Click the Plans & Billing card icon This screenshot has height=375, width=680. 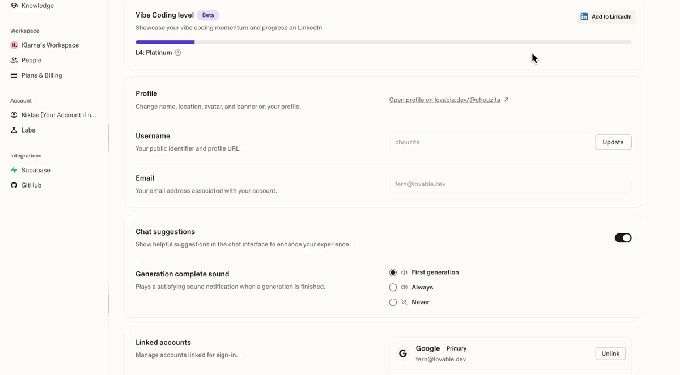(14, 75)
